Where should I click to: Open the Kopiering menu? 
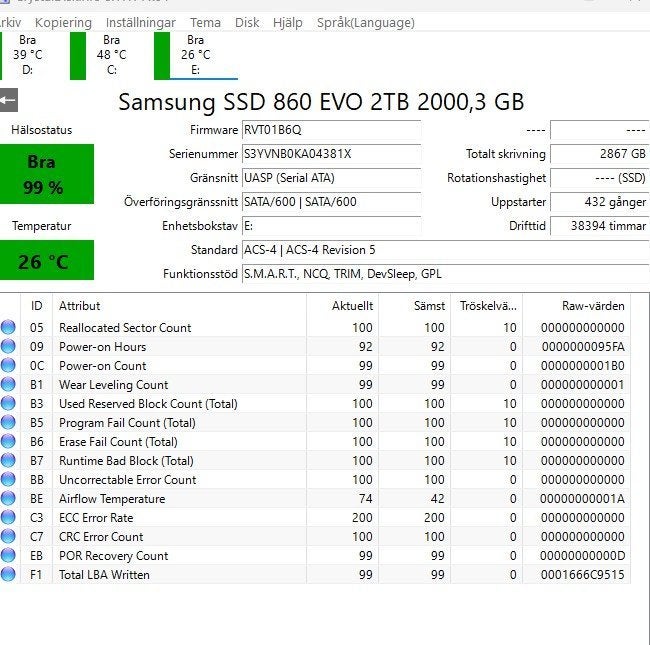[63, 23]
